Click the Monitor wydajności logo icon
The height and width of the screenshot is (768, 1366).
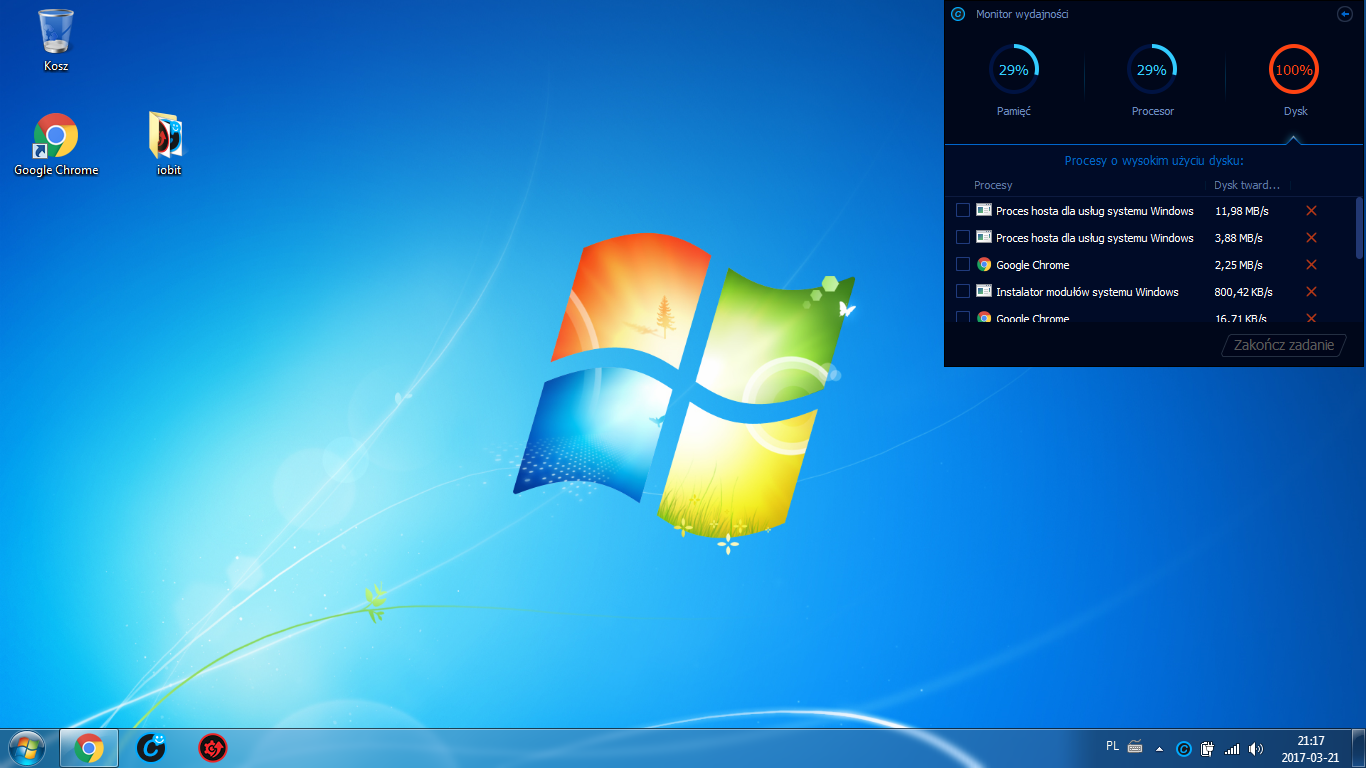coord(958,14)
